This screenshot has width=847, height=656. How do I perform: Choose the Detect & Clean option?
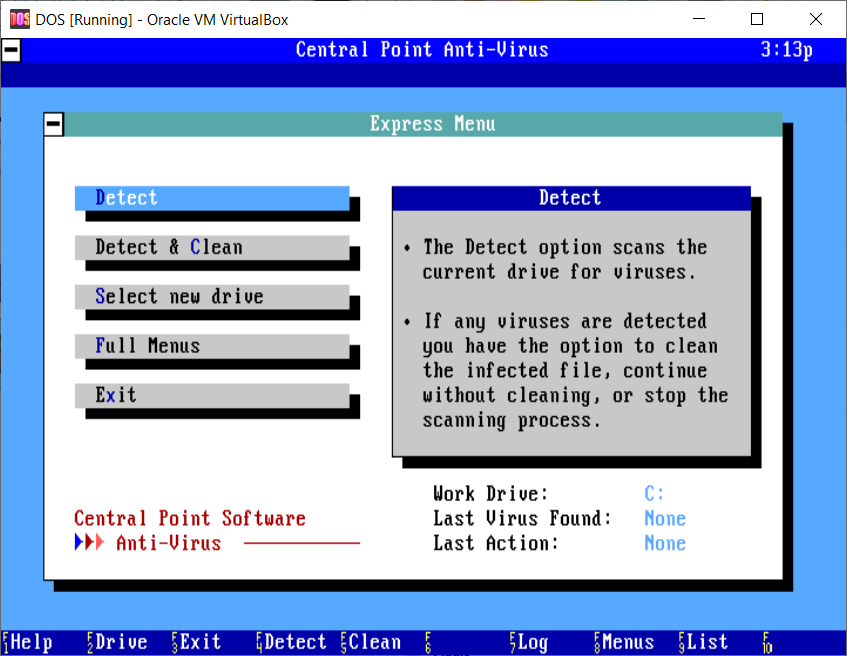(212, 247)
